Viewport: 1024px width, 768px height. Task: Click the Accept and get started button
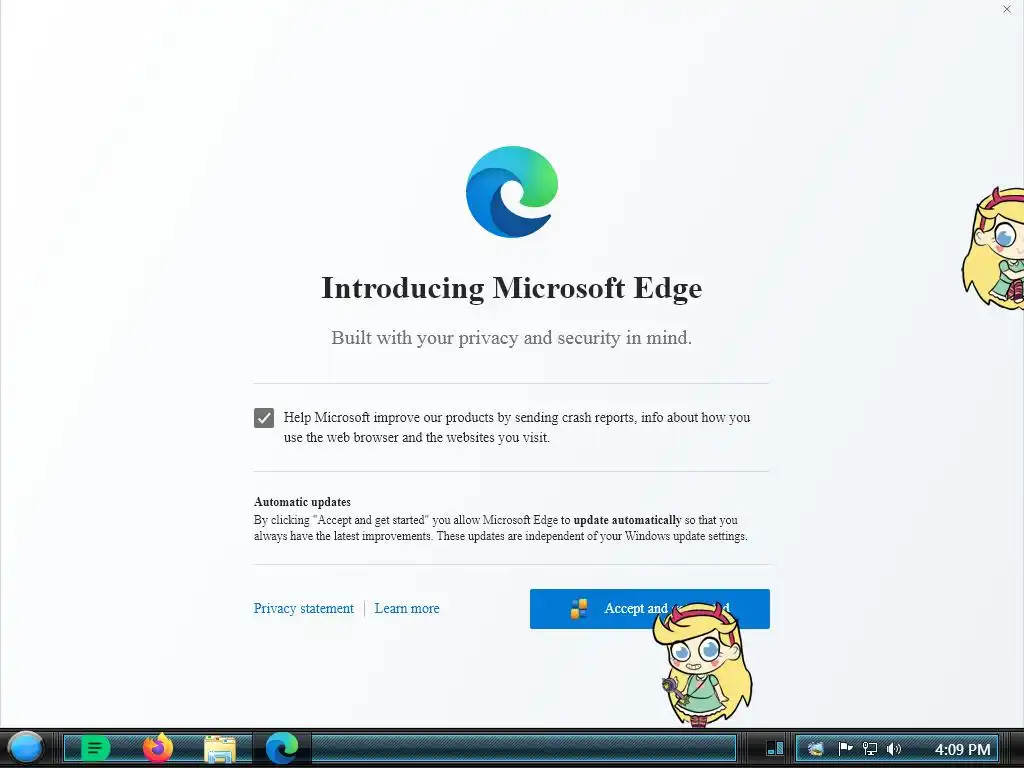(x=649, y=609)
